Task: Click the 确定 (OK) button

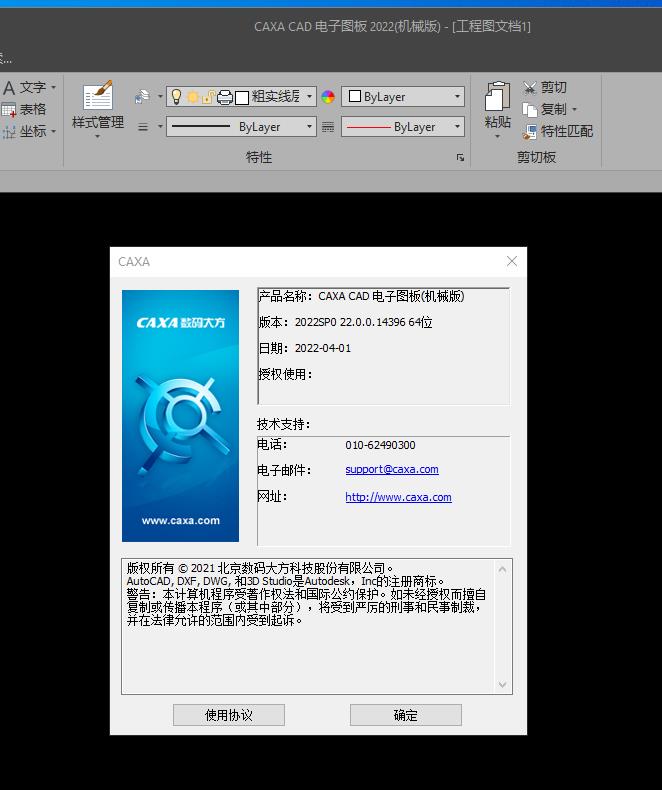Action: [x=406, y=715]
